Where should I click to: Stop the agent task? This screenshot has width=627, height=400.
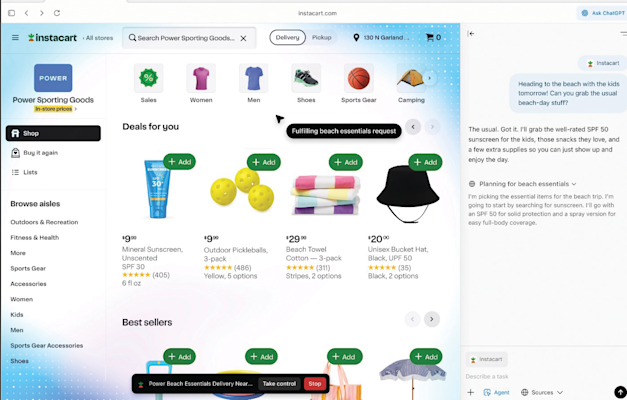point(315,384)
